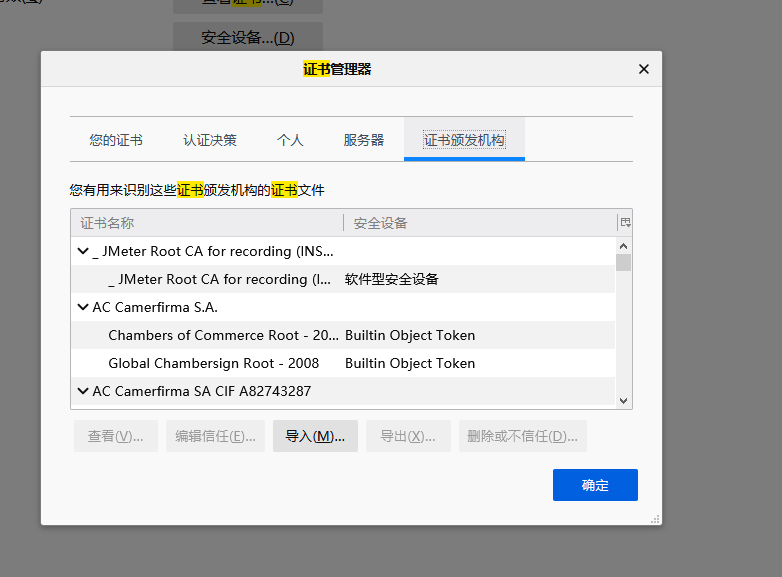
Task: Confirm with the 确定 button
Action: (595, 485)
